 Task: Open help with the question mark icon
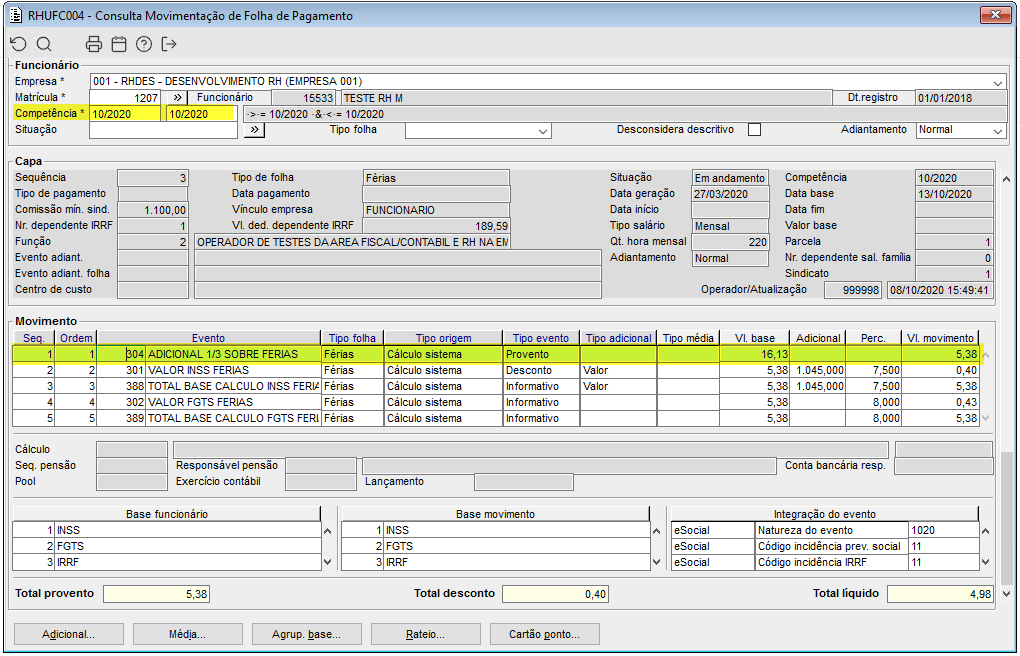(144, 44)
